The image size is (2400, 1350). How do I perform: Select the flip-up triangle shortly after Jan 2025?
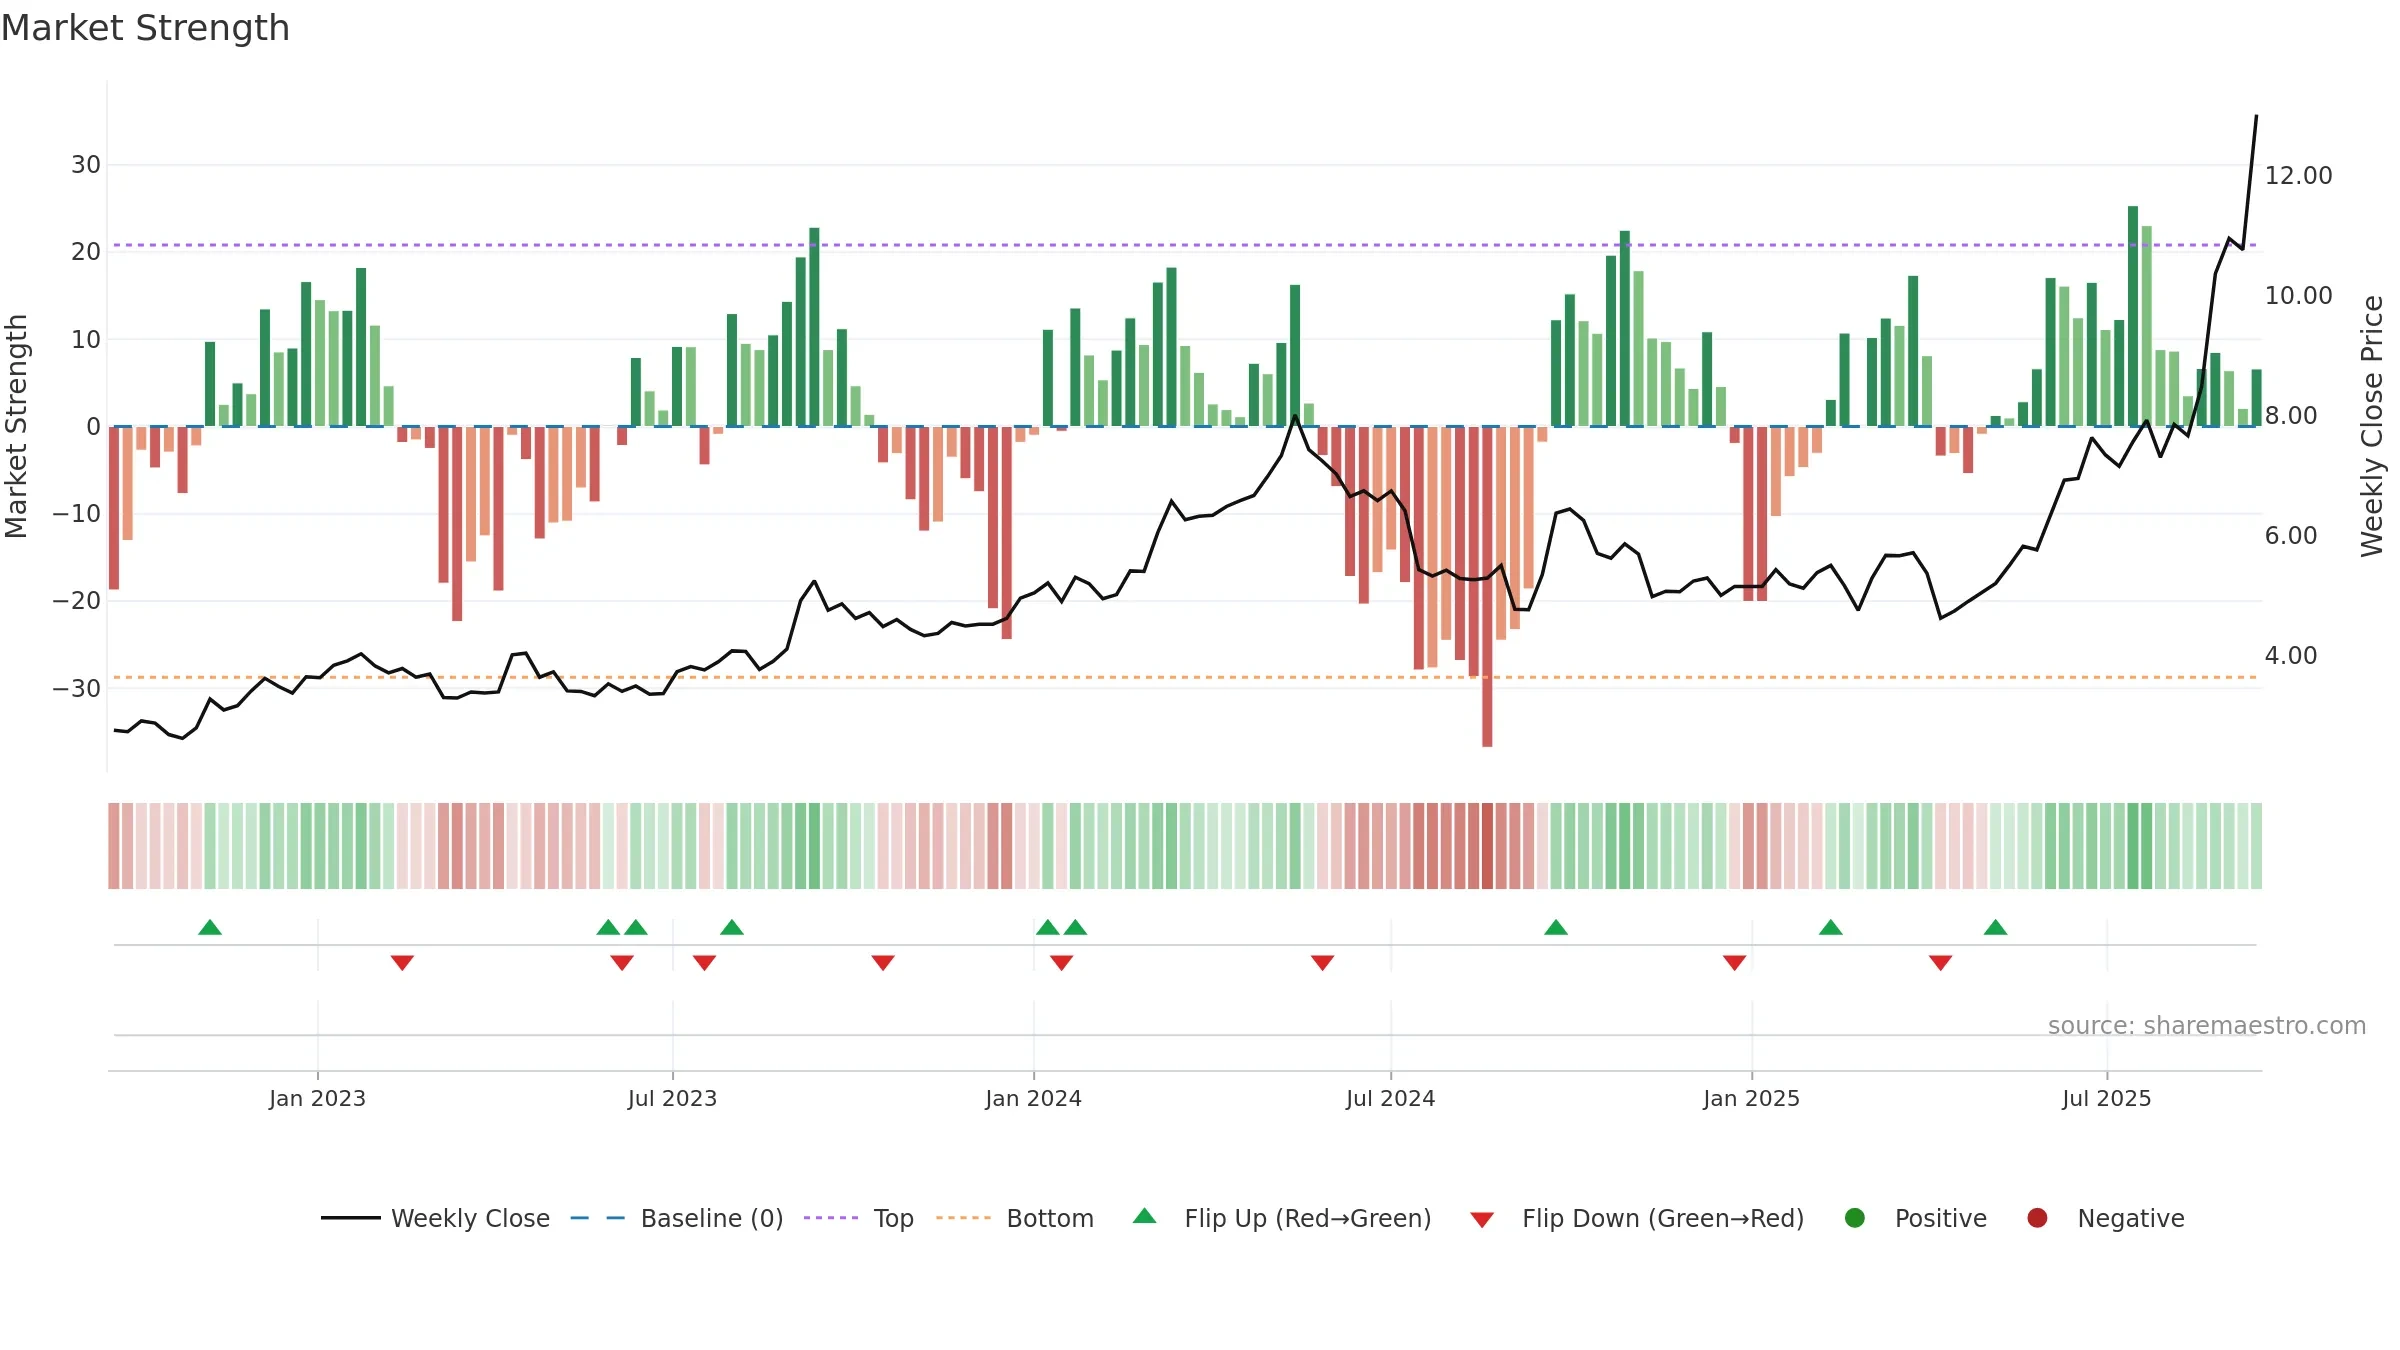(x=1831, y=927)
